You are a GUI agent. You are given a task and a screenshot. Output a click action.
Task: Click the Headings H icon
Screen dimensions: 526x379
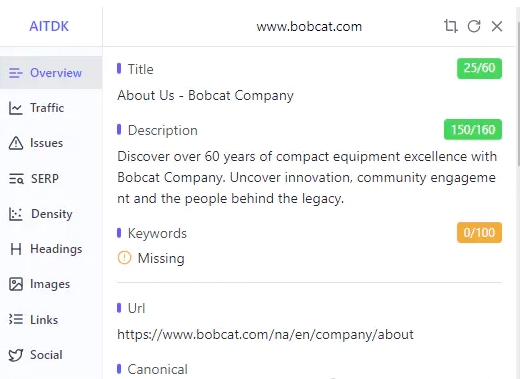click(x=15, y=249)
